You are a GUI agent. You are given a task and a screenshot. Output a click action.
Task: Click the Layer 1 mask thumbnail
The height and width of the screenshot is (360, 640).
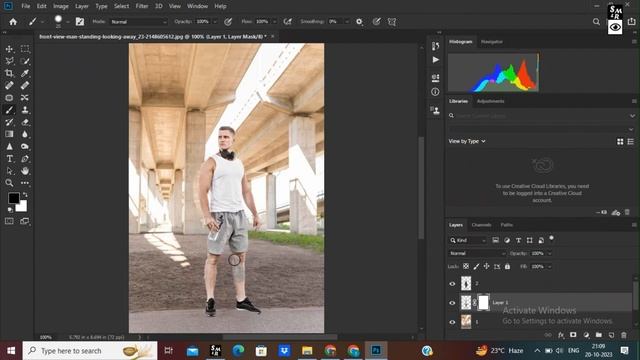484,302
